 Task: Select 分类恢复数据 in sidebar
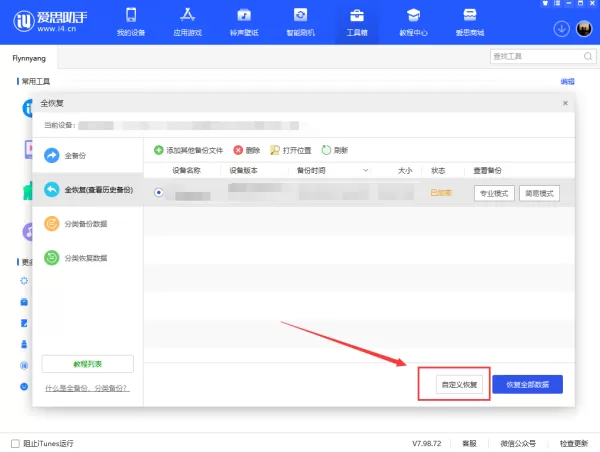point(88,258)
